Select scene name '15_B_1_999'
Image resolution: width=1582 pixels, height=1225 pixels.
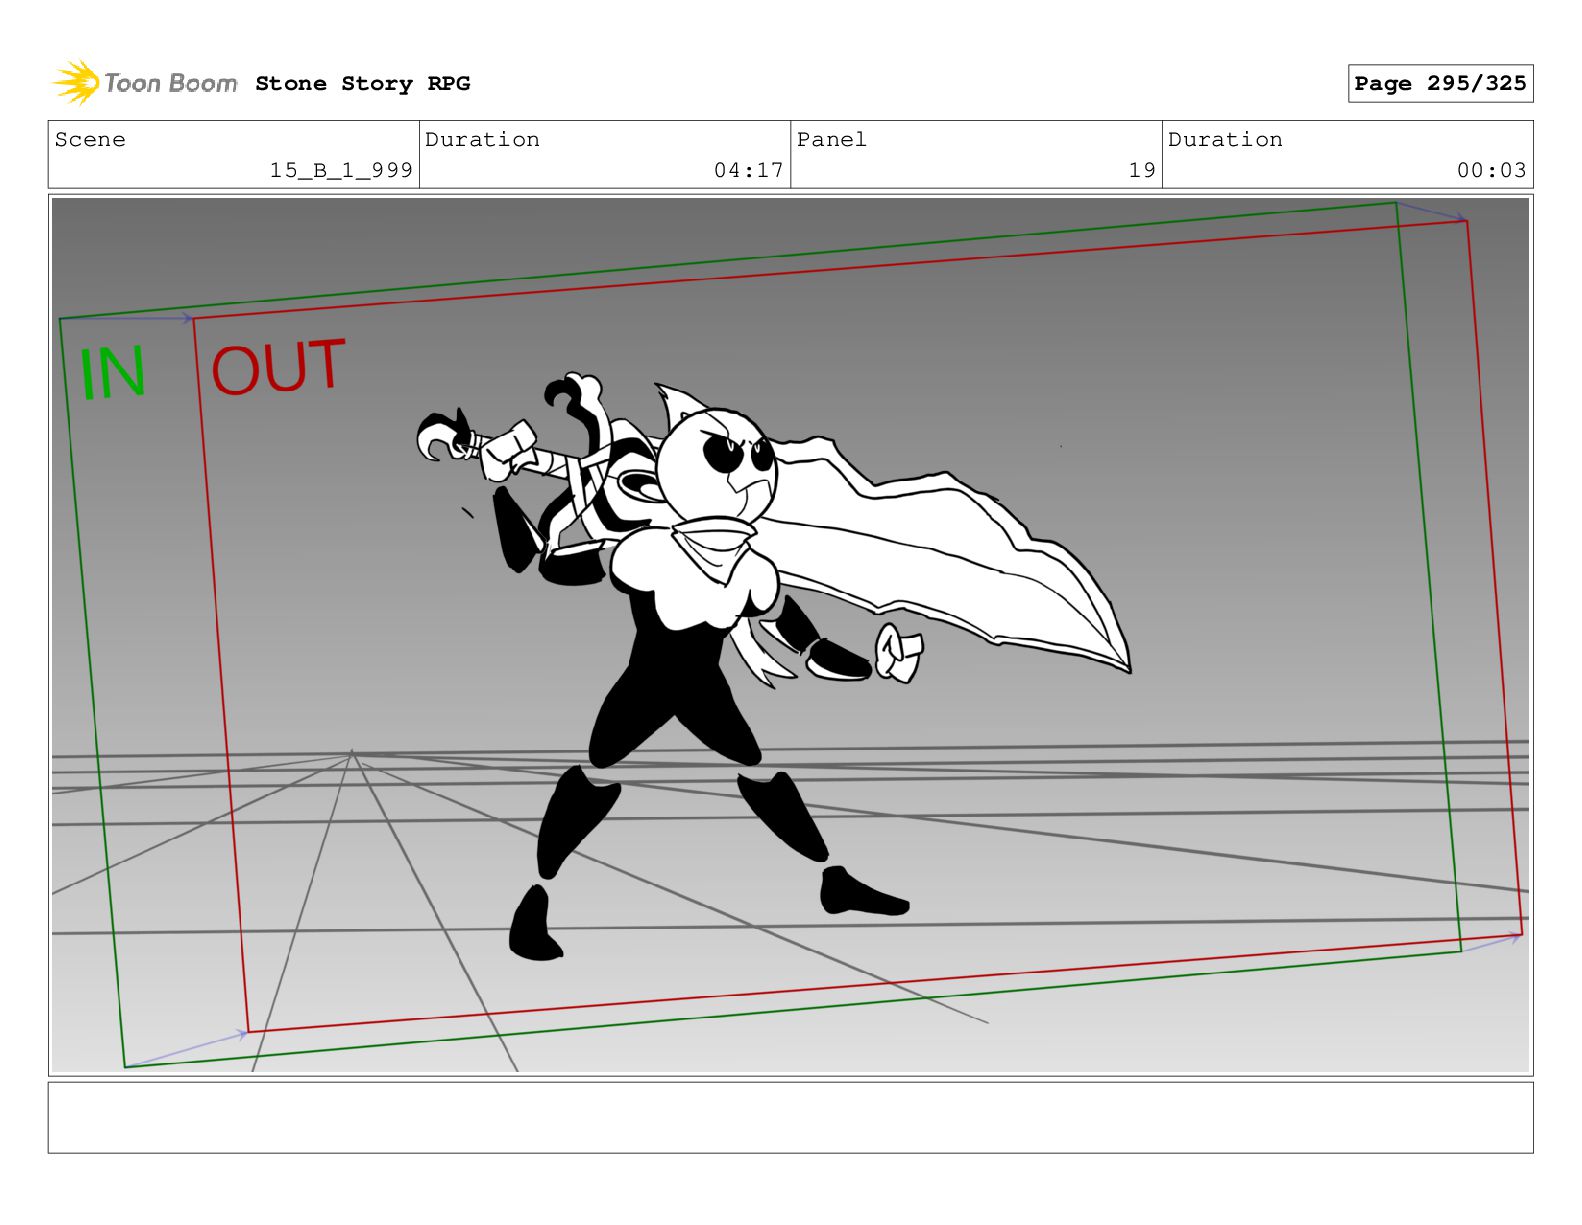click(341, 170)
